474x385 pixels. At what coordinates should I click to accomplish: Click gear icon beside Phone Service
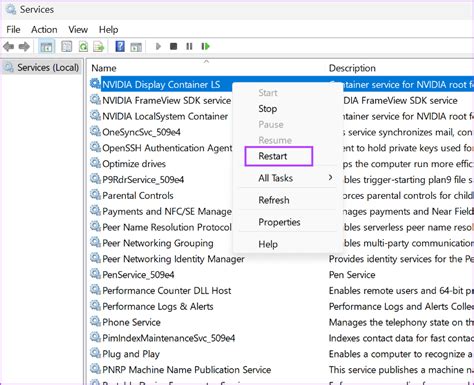95,321
